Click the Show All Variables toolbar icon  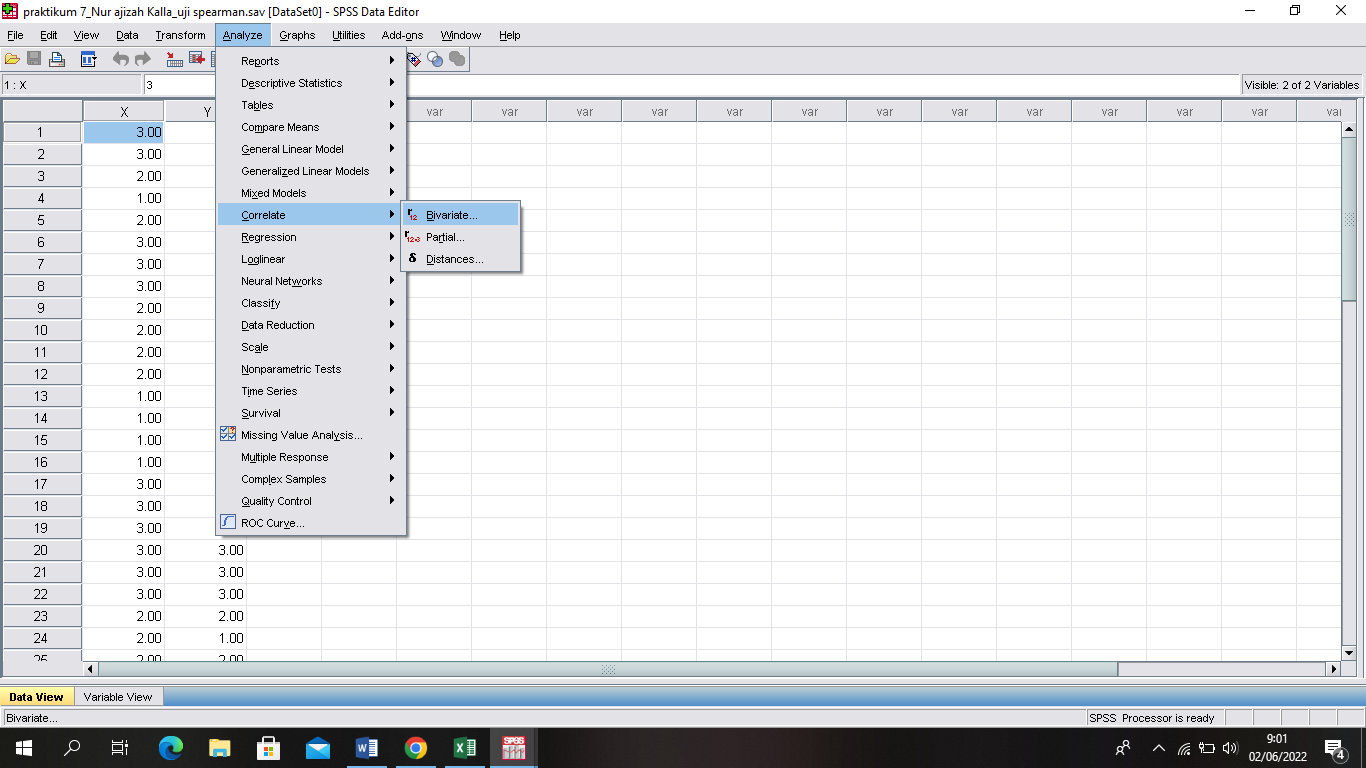458,59
